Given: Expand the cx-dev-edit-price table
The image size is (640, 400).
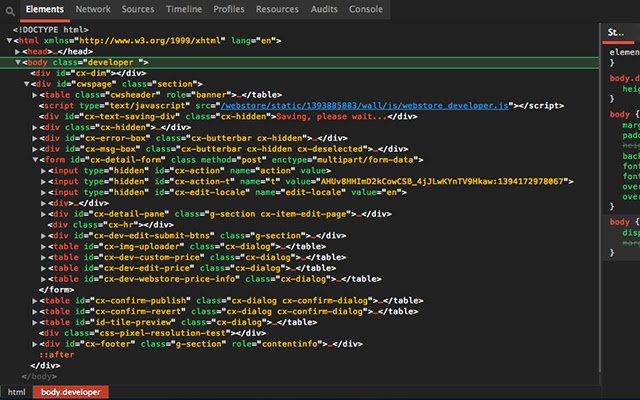Looking at the screenshot, I should [44, 268].
